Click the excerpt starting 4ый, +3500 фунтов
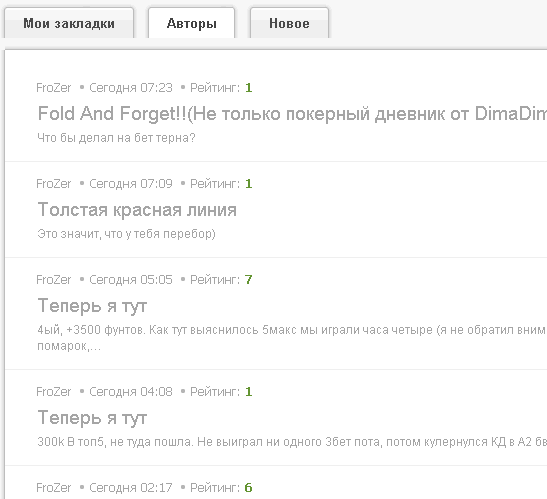Image resolution: width=547 pixels, height=499 pixels. [292, 338]
